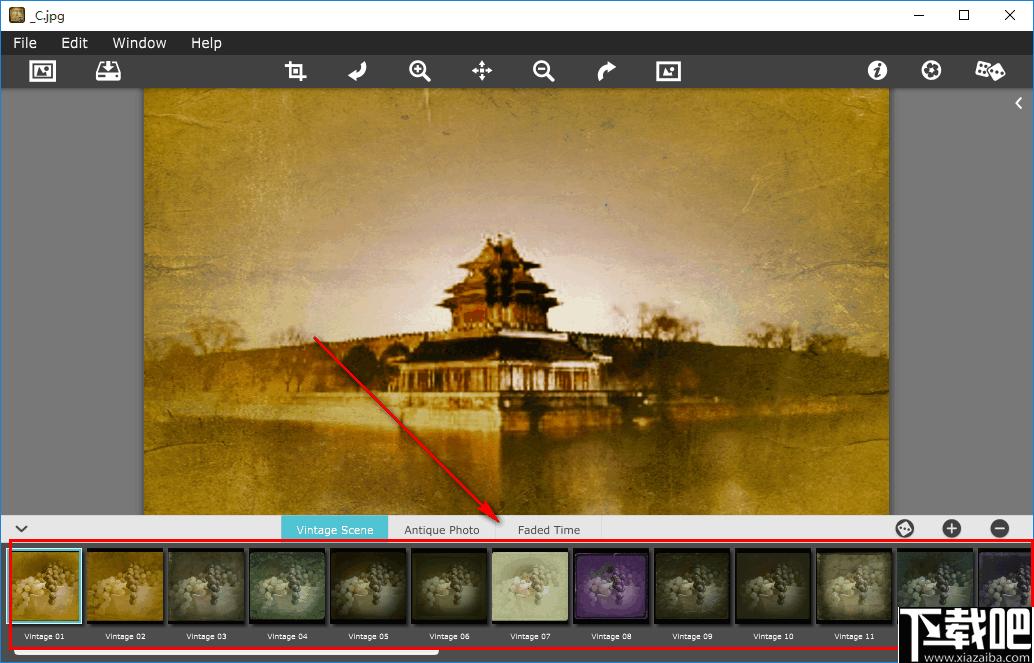This screenshot has width=1034, height=663.
Task: Click the round help/support icon
Action: (x=931, y=71)
